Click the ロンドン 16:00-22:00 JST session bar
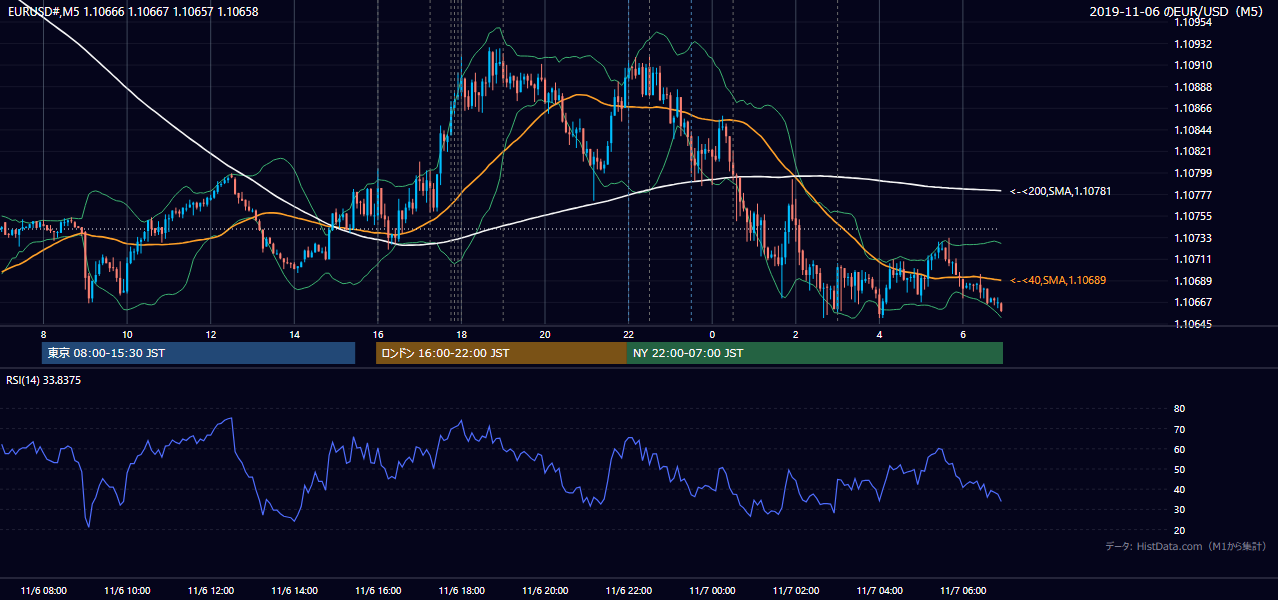 coord(501,353)
